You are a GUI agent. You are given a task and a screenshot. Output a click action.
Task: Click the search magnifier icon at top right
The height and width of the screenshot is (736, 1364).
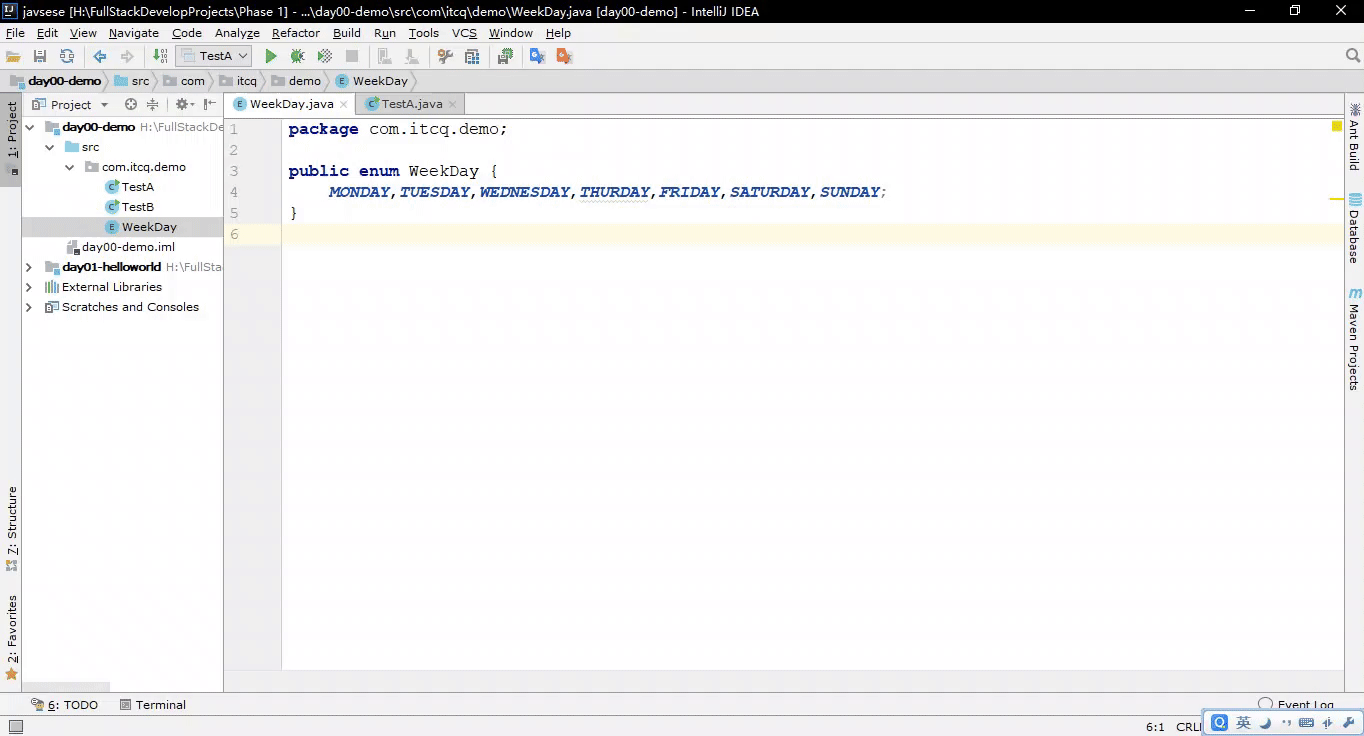1352,56
